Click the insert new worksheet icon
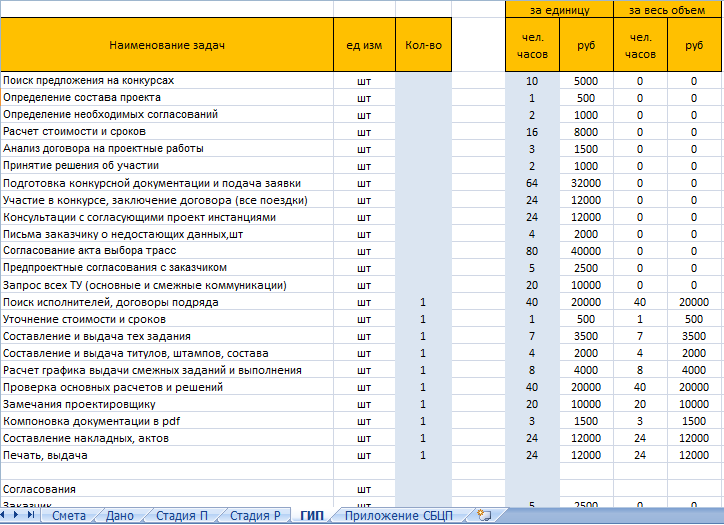Viewport: 724px width, 525px height. click(x=484, y=515)
